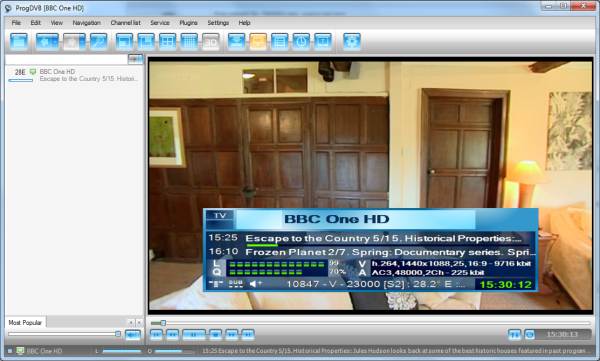The height and width of the screenshot is (361, 600).
Task: Click the grid mosaic view toolbar icon
Action: [x=189, y=41]
